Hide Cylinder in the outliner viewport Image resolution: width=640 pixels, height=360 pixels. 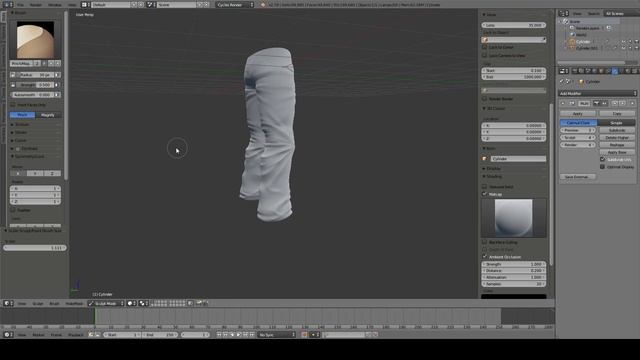point(623,42)
